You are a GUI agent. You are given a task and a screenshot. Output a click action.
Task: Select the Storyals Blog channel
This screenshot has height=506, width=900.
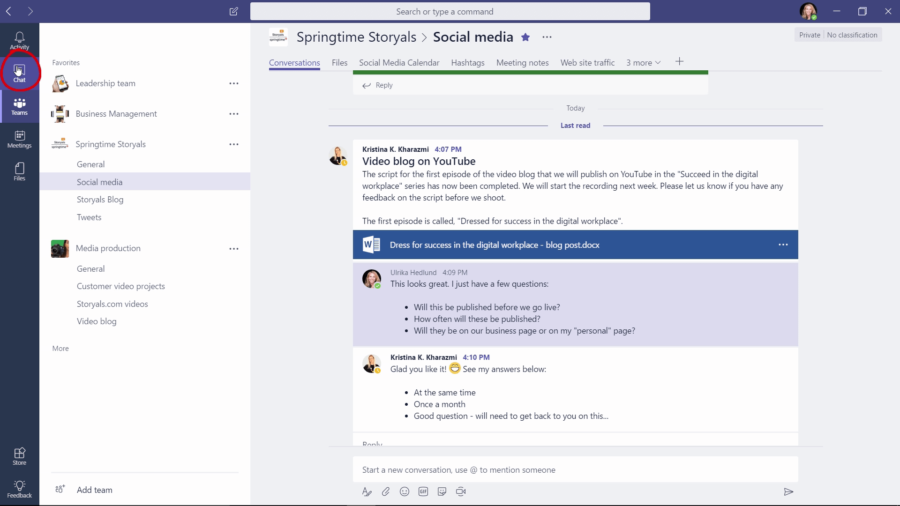(100, 200)
